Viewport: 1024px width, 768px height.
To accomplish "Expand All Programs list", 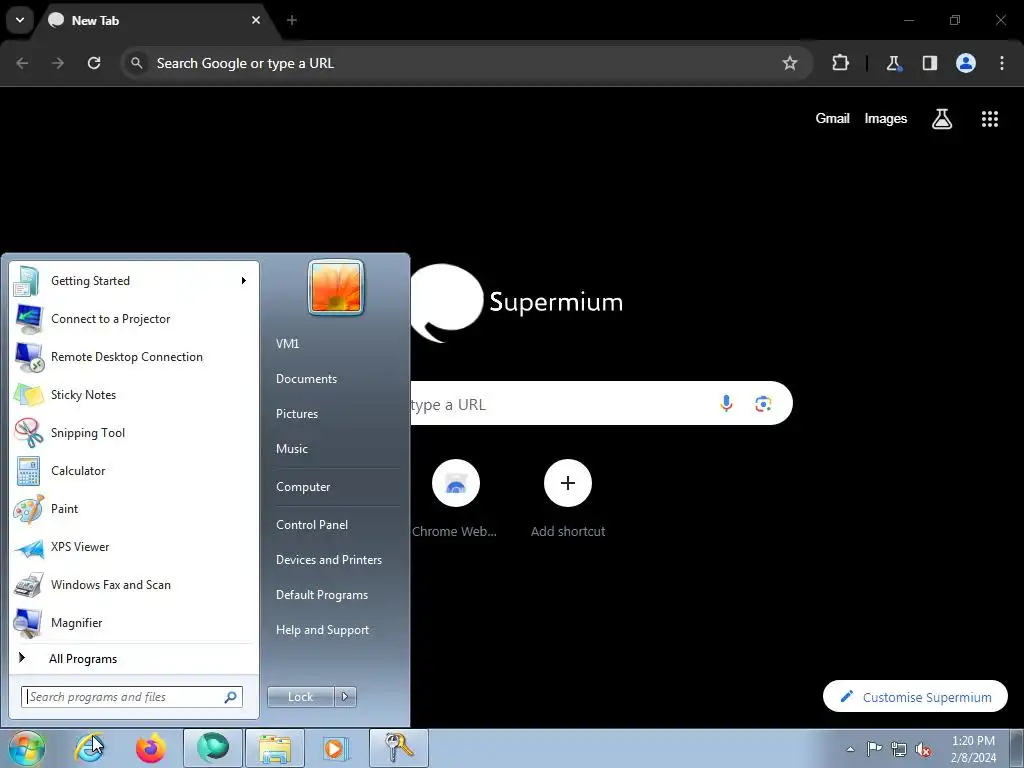I will point(133,658).
